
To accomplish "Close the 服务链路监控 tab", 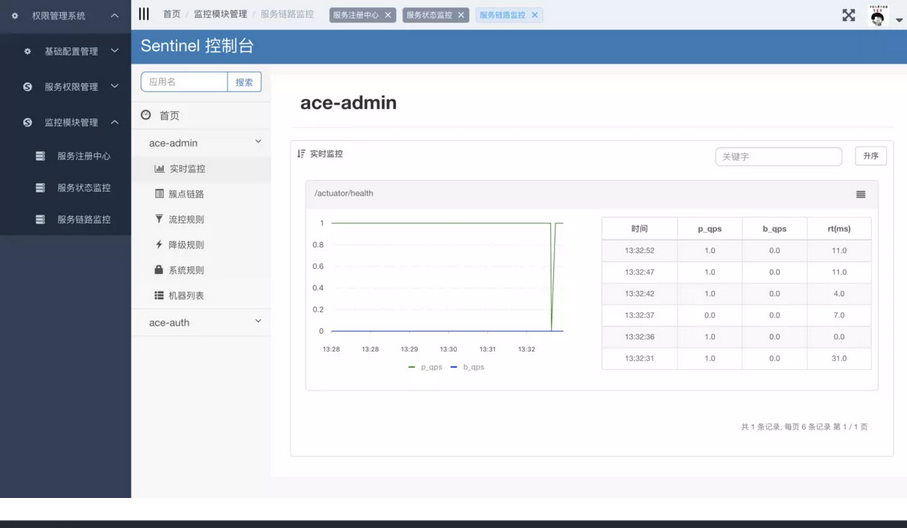I will 534,15.
